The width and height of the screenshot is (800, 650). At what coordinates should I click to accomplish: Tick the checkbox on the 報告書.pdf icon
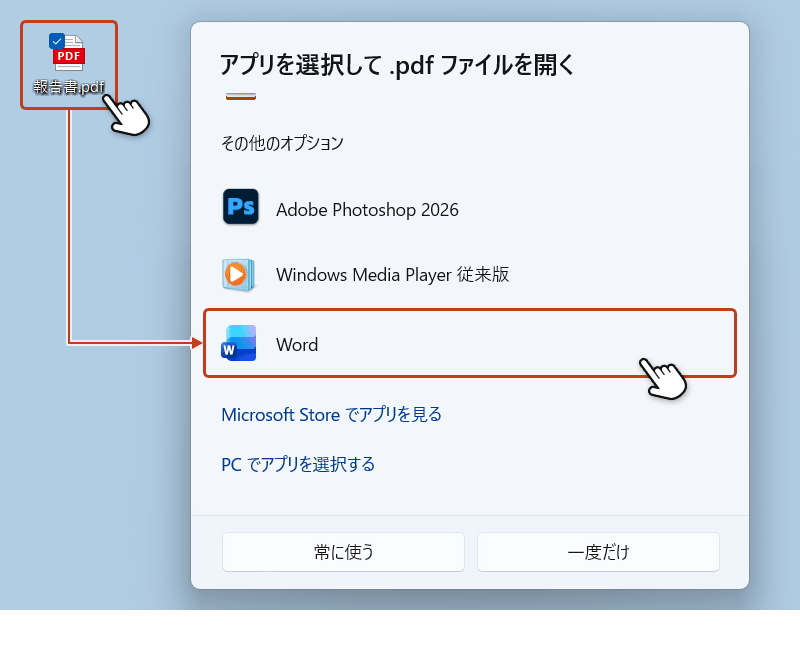click(x=56, y=41)
